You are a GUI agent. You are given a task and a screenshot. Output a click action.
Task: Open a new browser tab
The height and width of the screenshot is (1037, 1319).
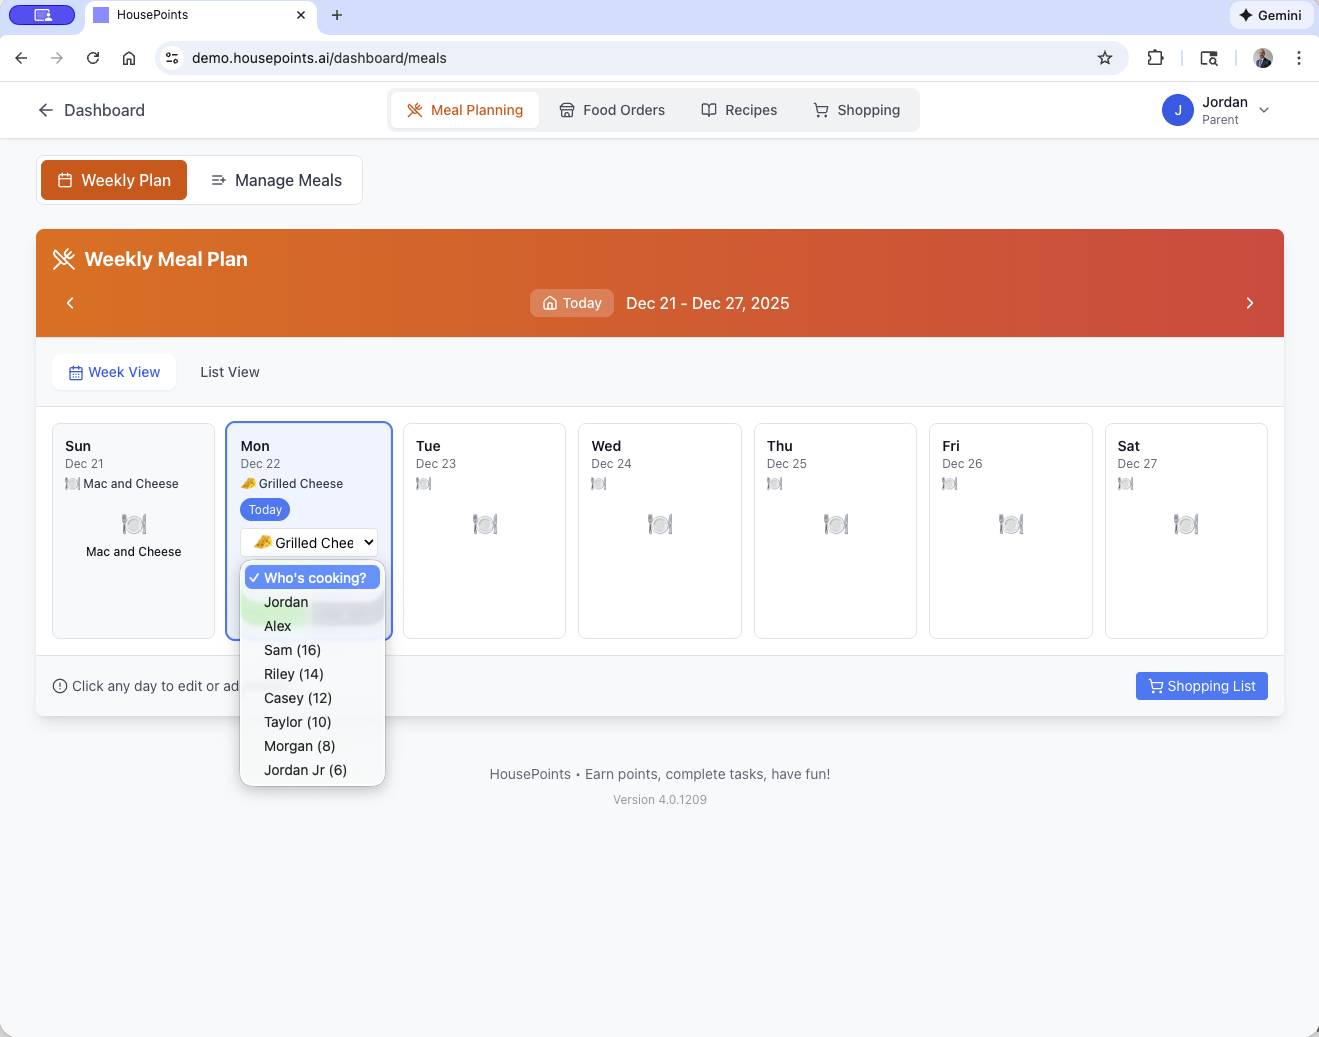pyautogui.click(x=337, y=15)
